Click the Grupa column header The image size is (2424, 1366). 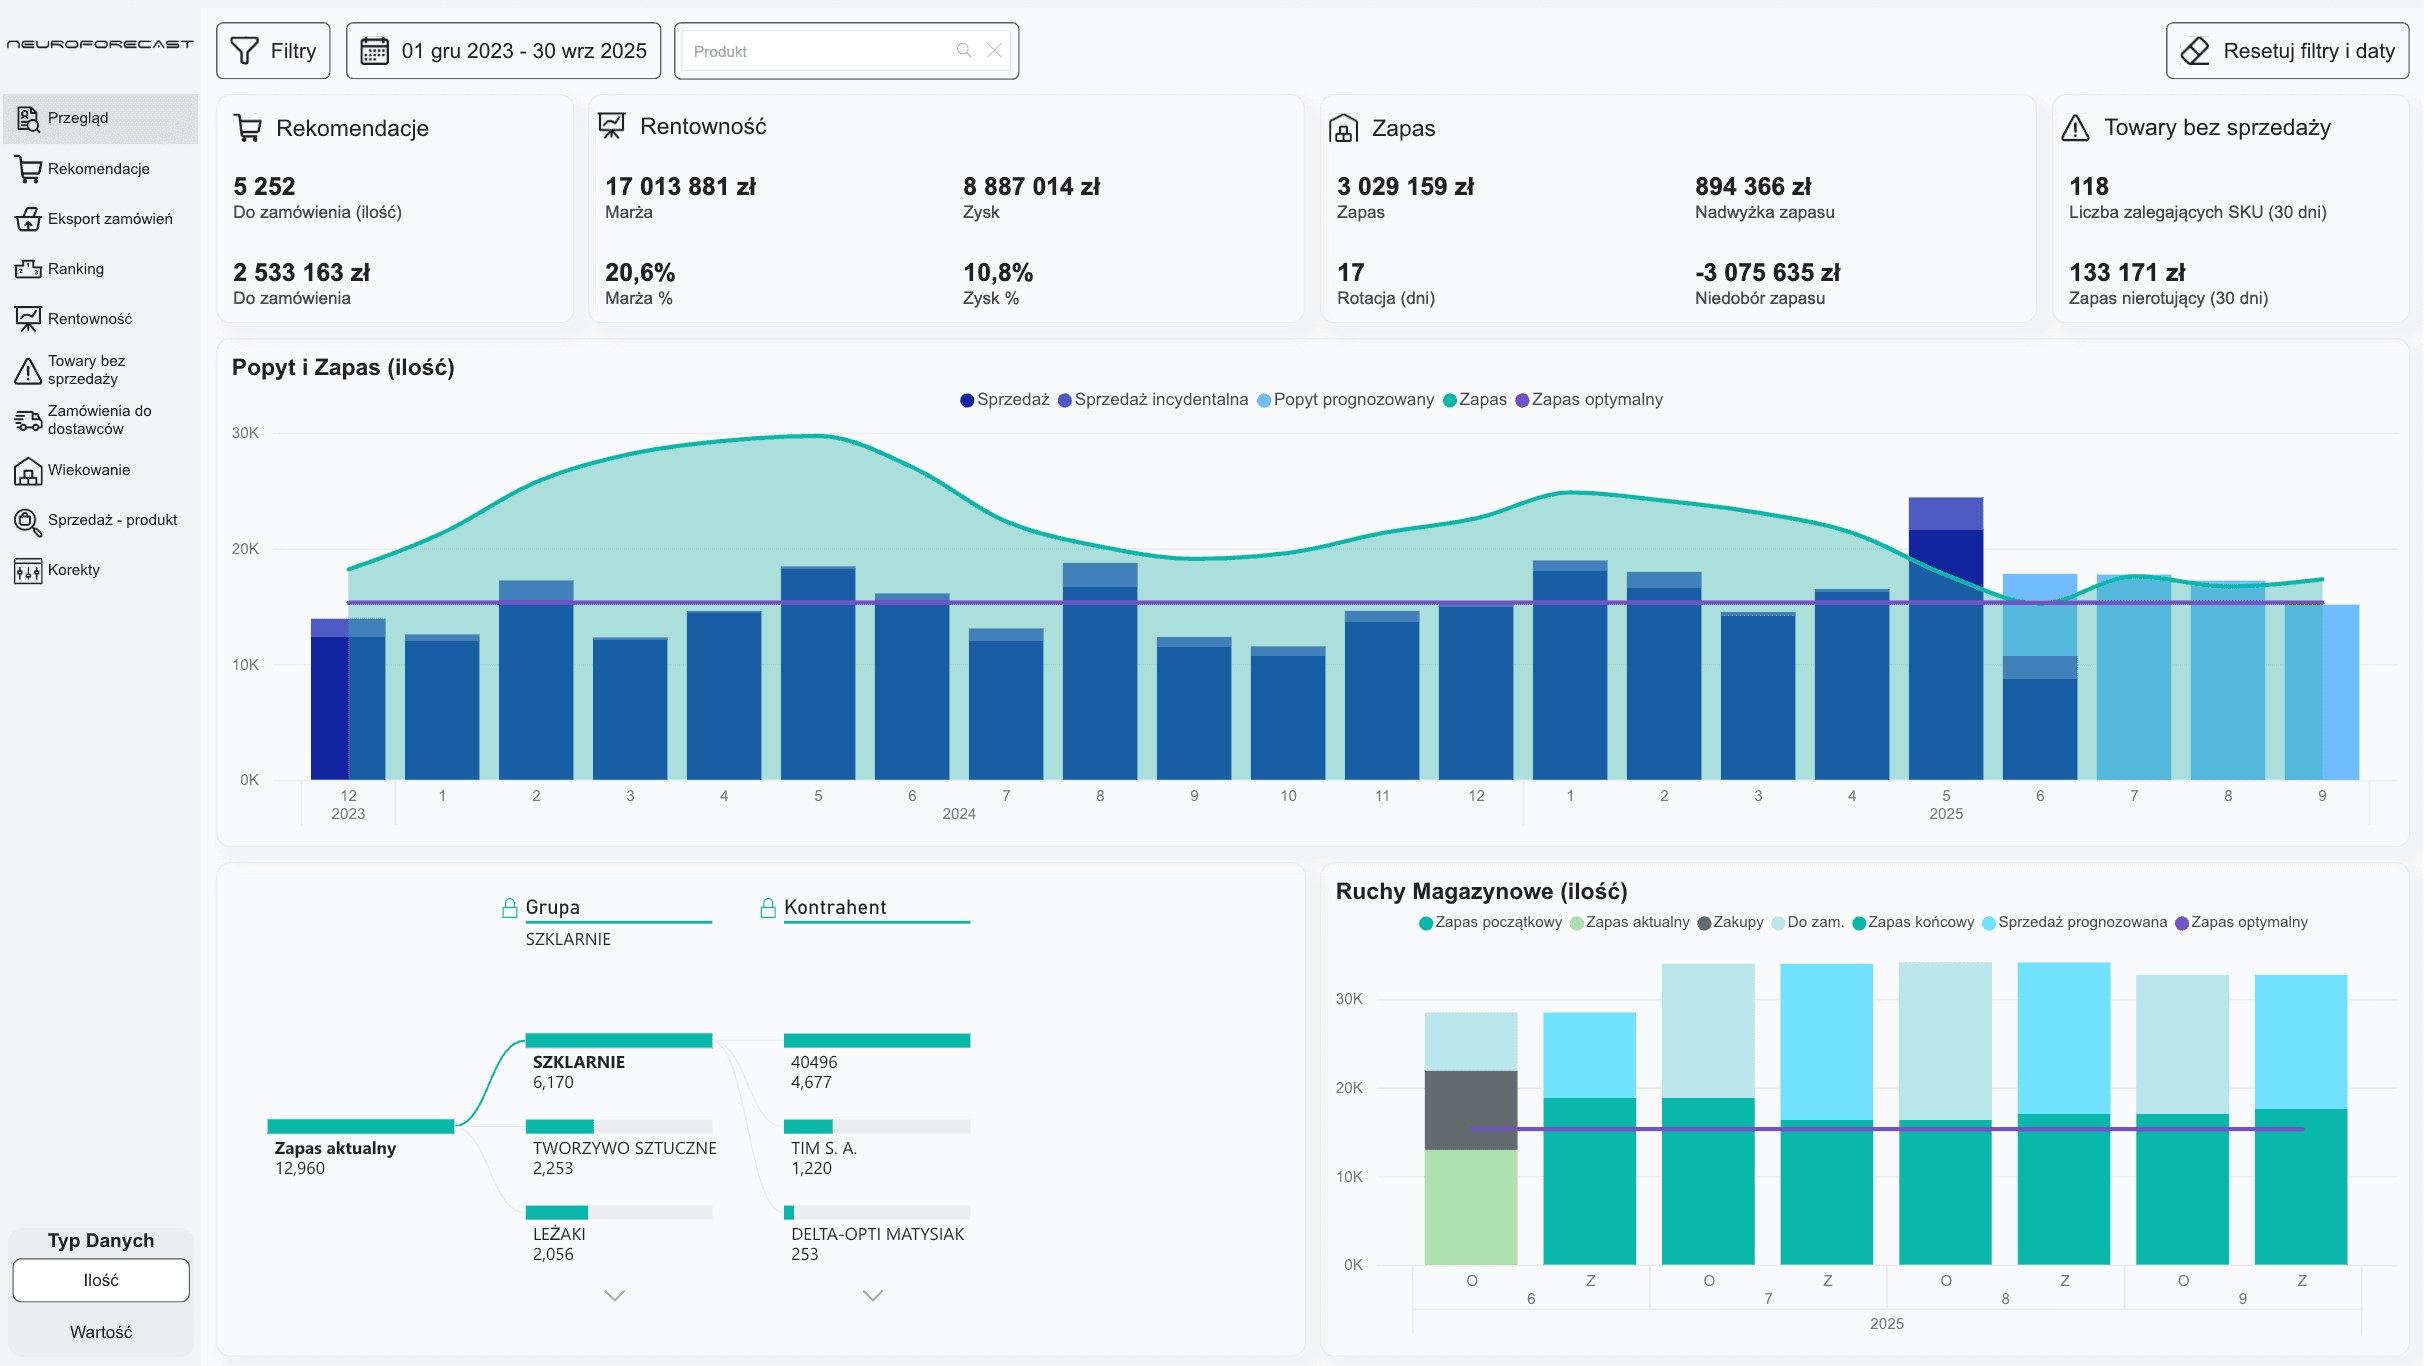coord(552,907)
